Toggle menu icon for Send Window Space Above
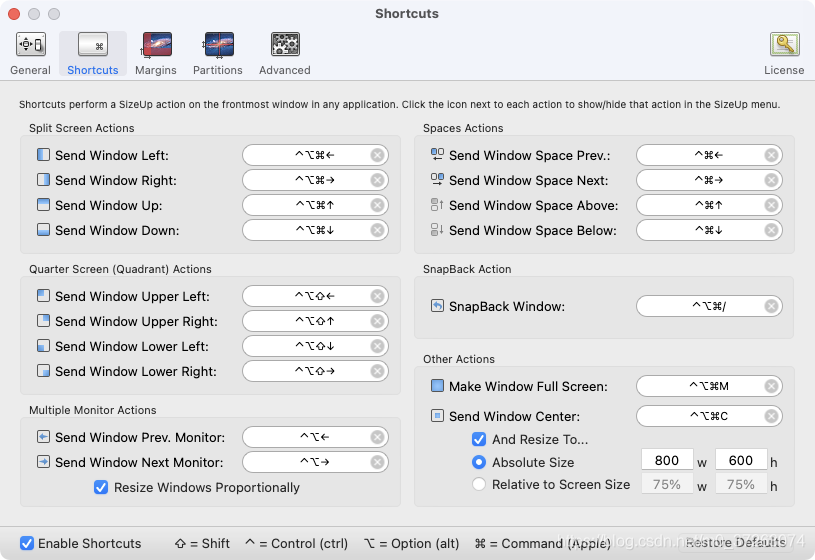This screenshot has width=815, height=560. [437, 205]
